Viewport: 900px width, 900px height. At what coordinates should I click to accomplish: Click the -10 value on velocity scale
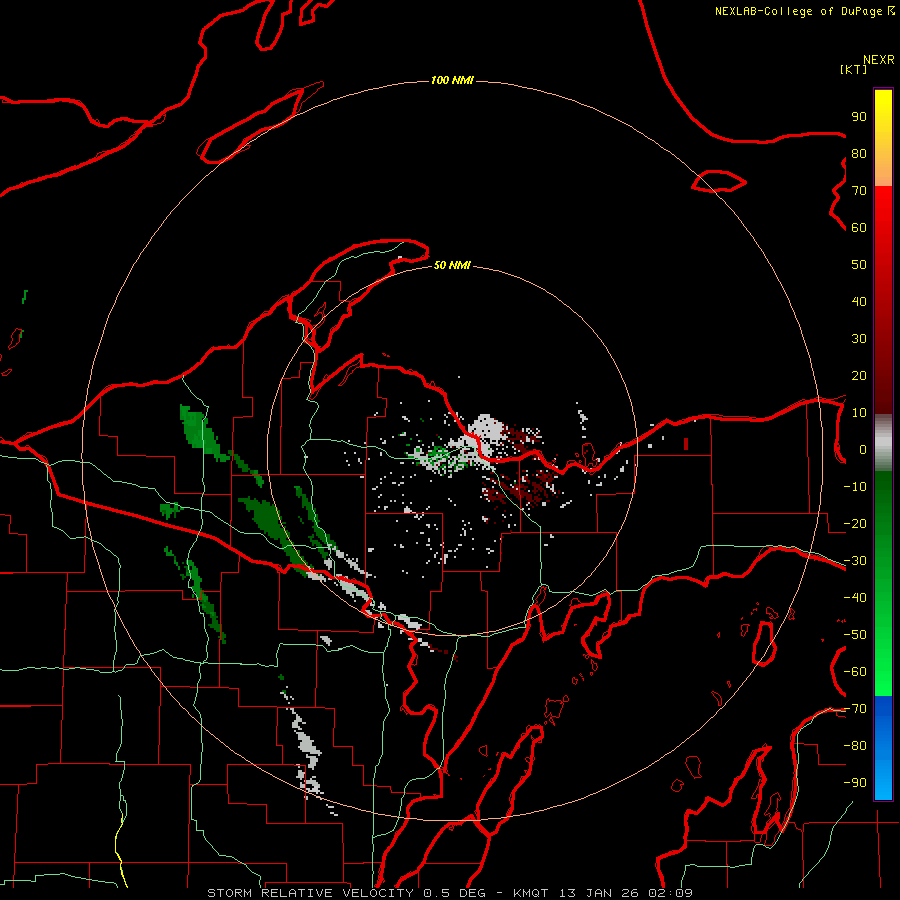(855, 487)
